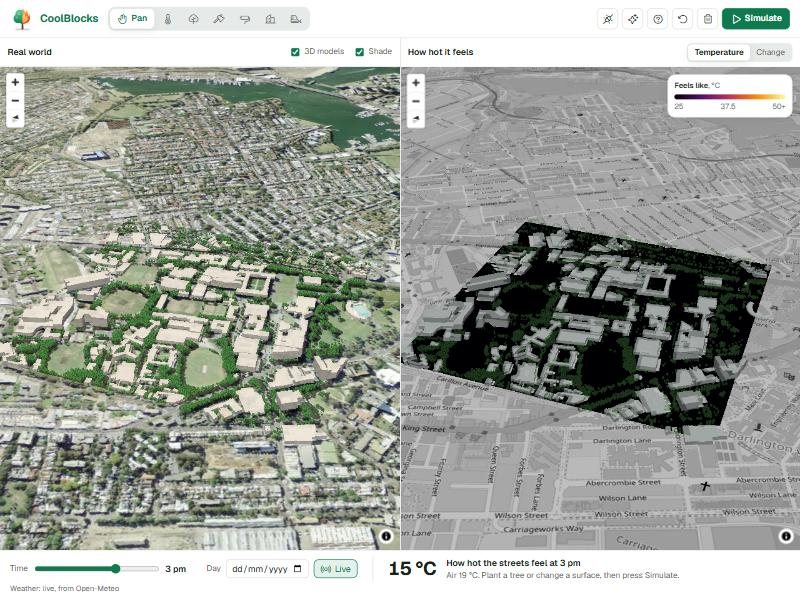Select the thermometer tool in the toolbar
Screen dimensions: 800x600
click(x=168, y=19)
